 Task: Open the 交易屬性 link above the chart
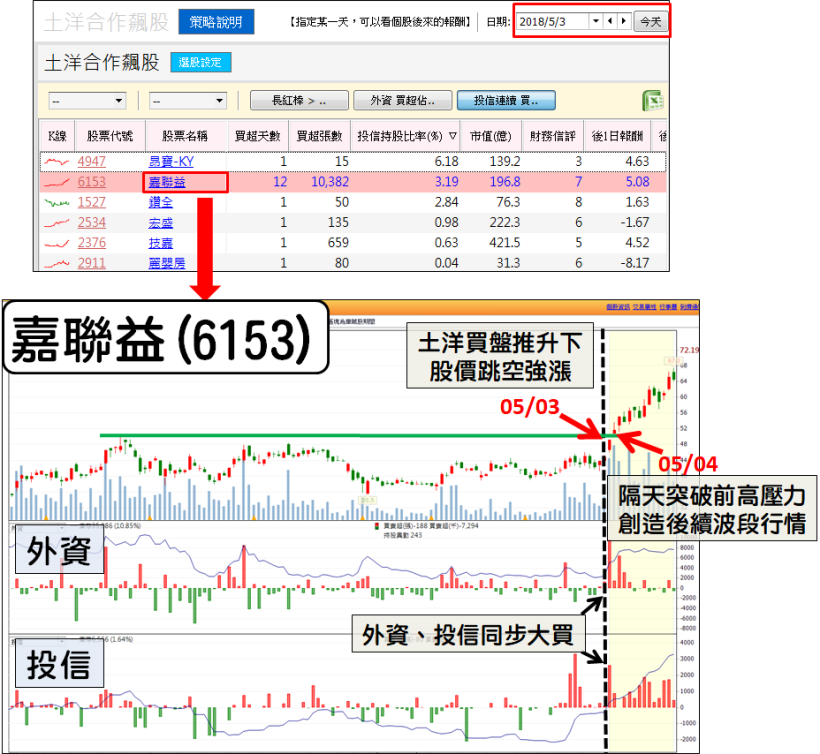tap(644, 307)
